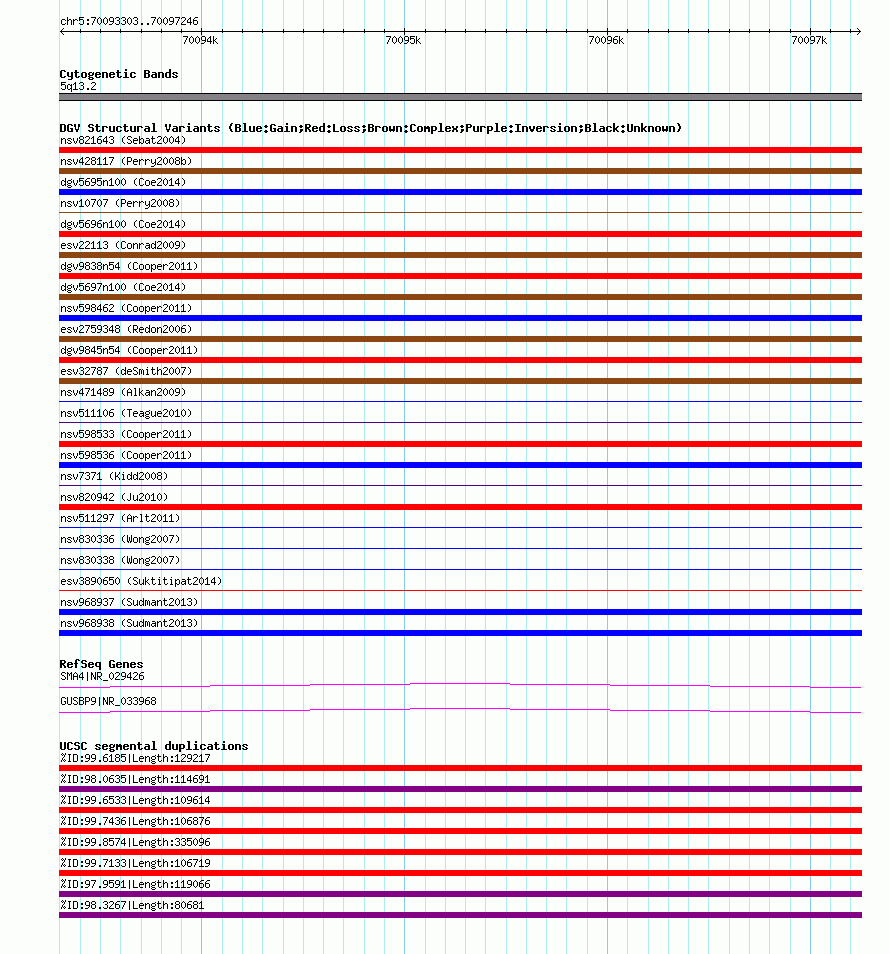Click nsv830338 (Wong2007) variant label

(120, 560)
